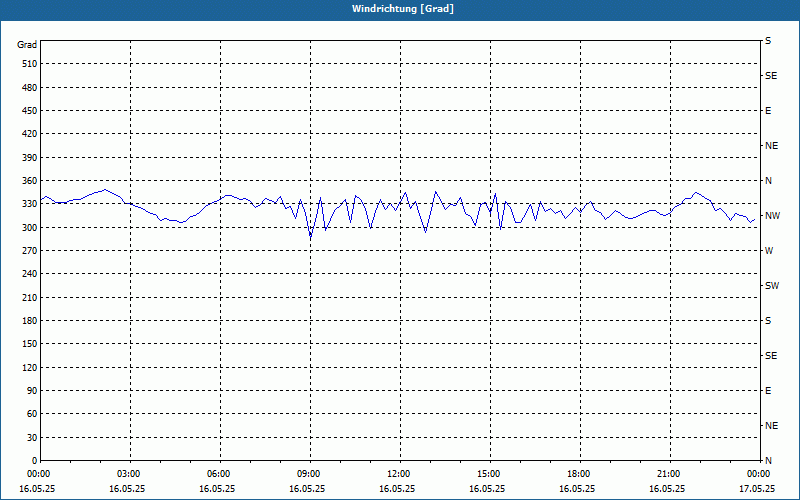Screen dimensions: 800x500
Task: Click the N compass label level with 360
Action: tap(768, 181)
